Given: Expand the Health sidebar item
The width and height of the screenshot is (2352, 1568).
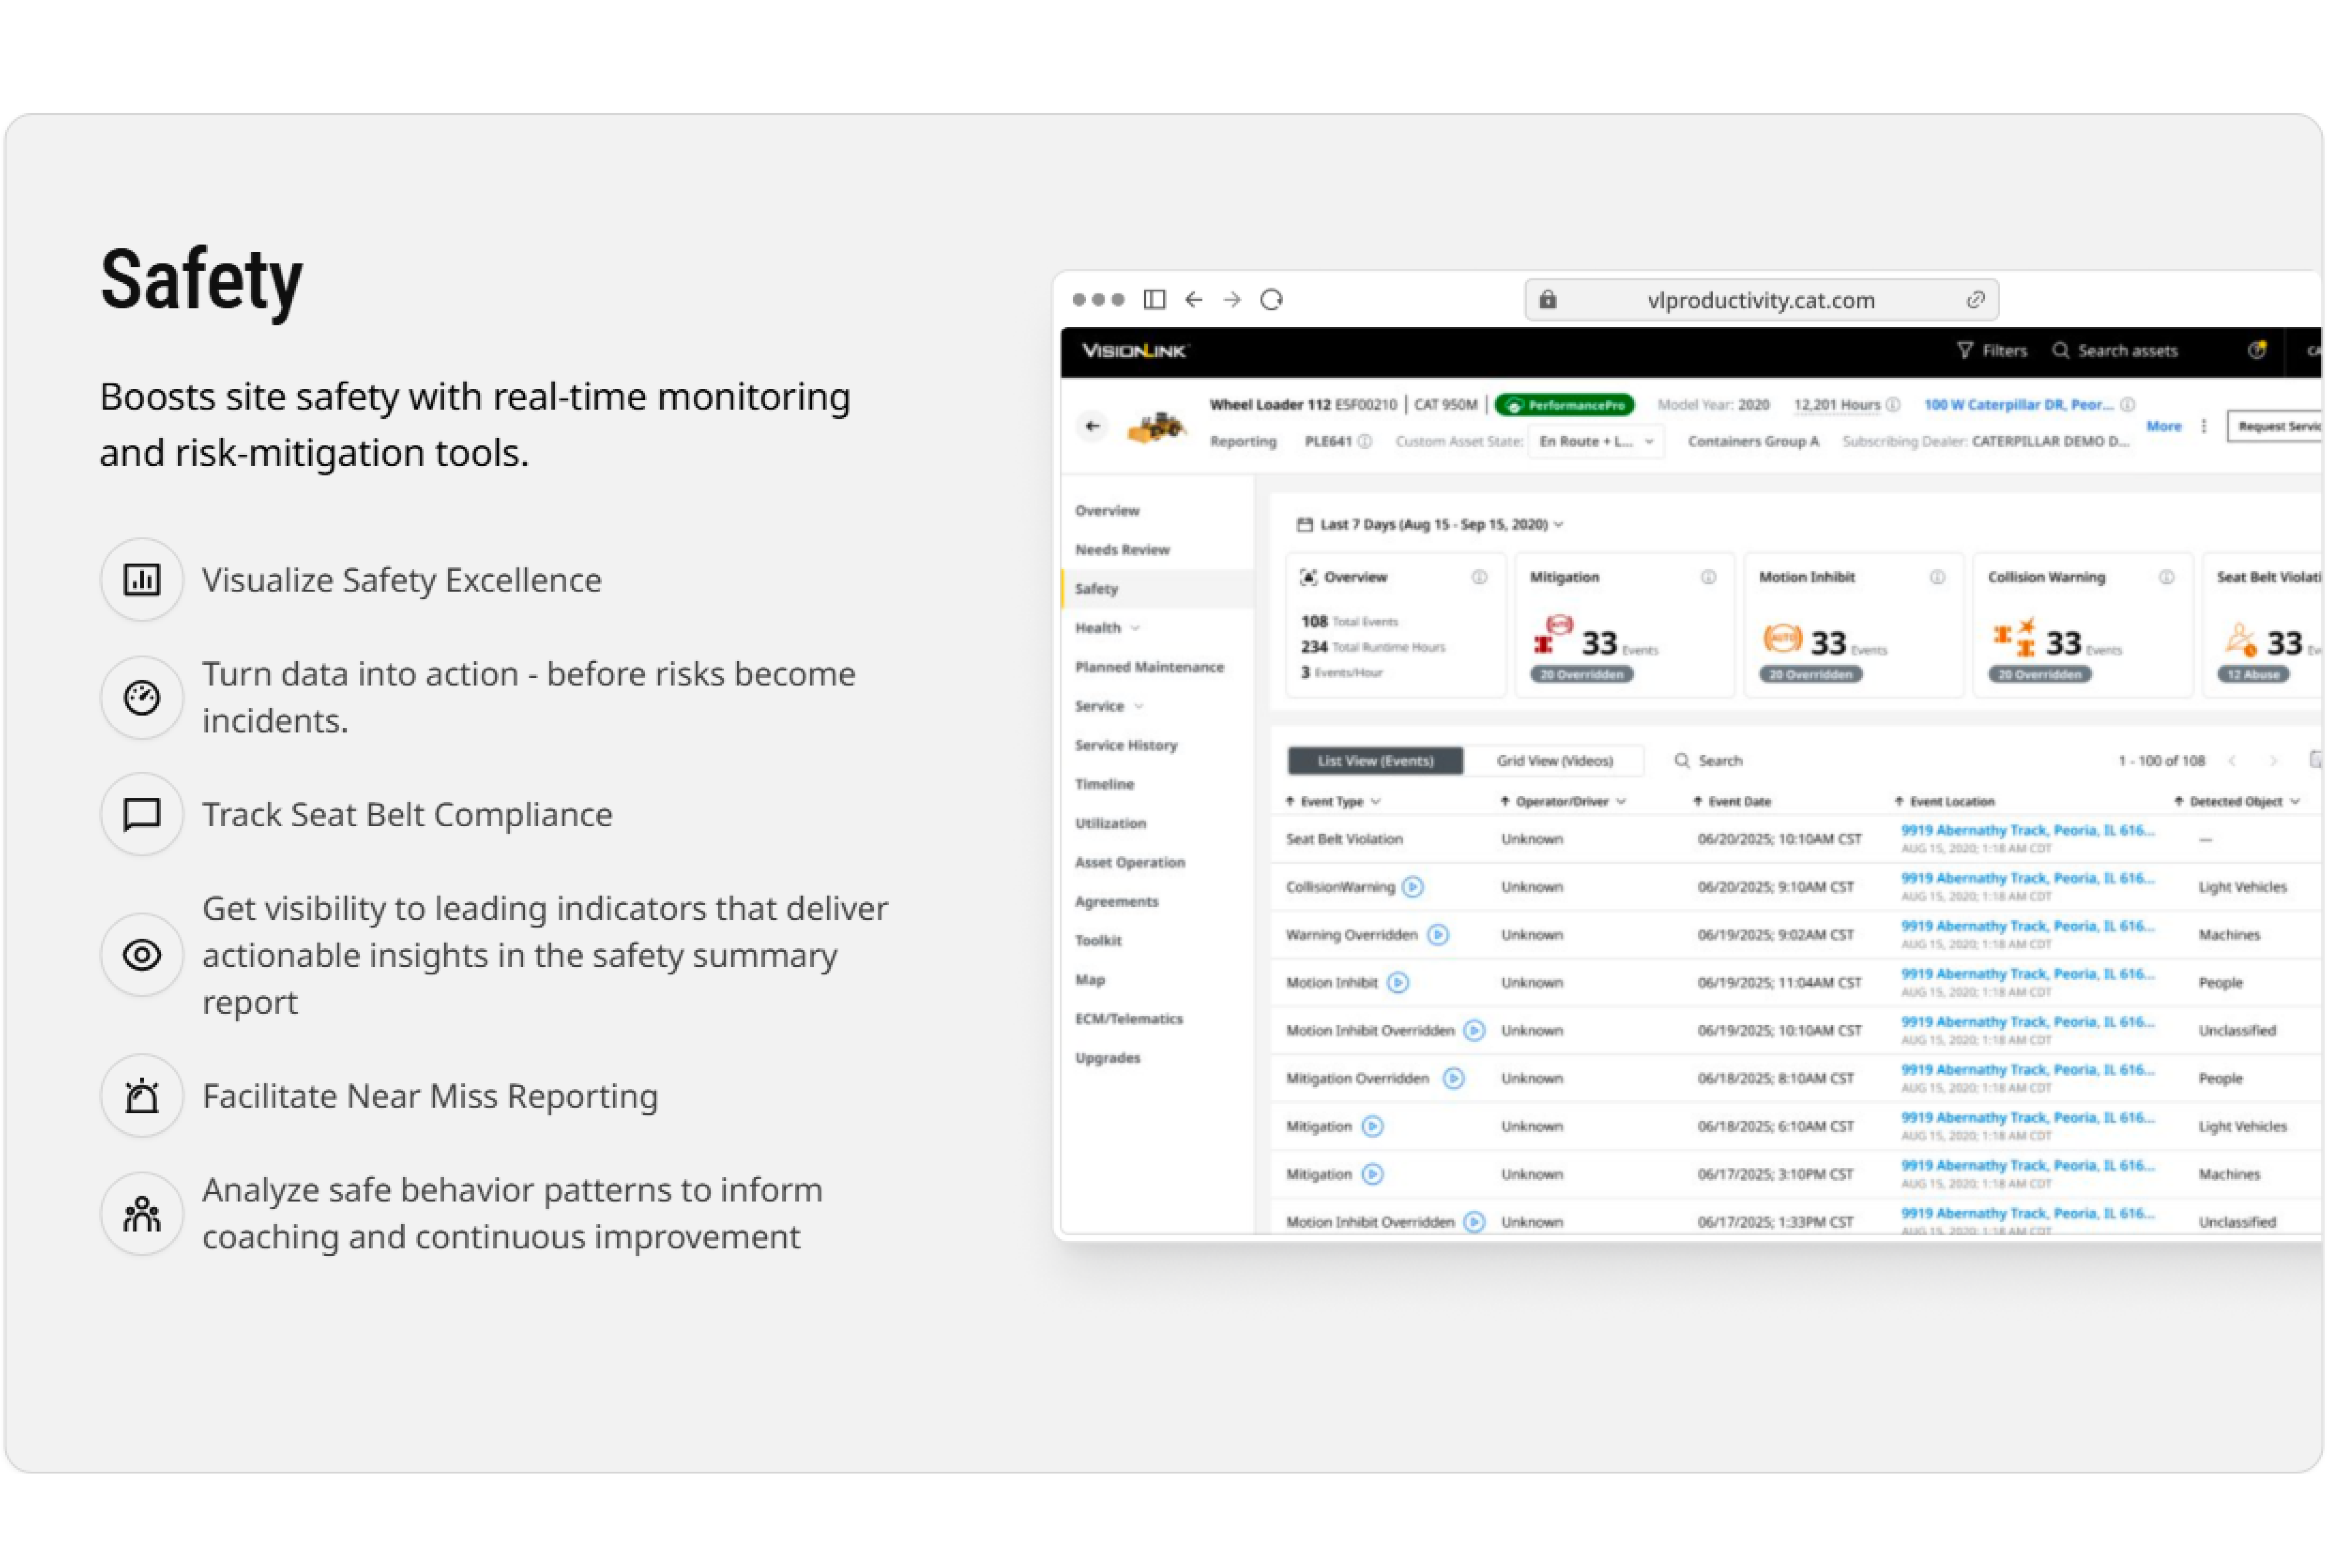Looking at the screenshot, I should coord(1108,629).
